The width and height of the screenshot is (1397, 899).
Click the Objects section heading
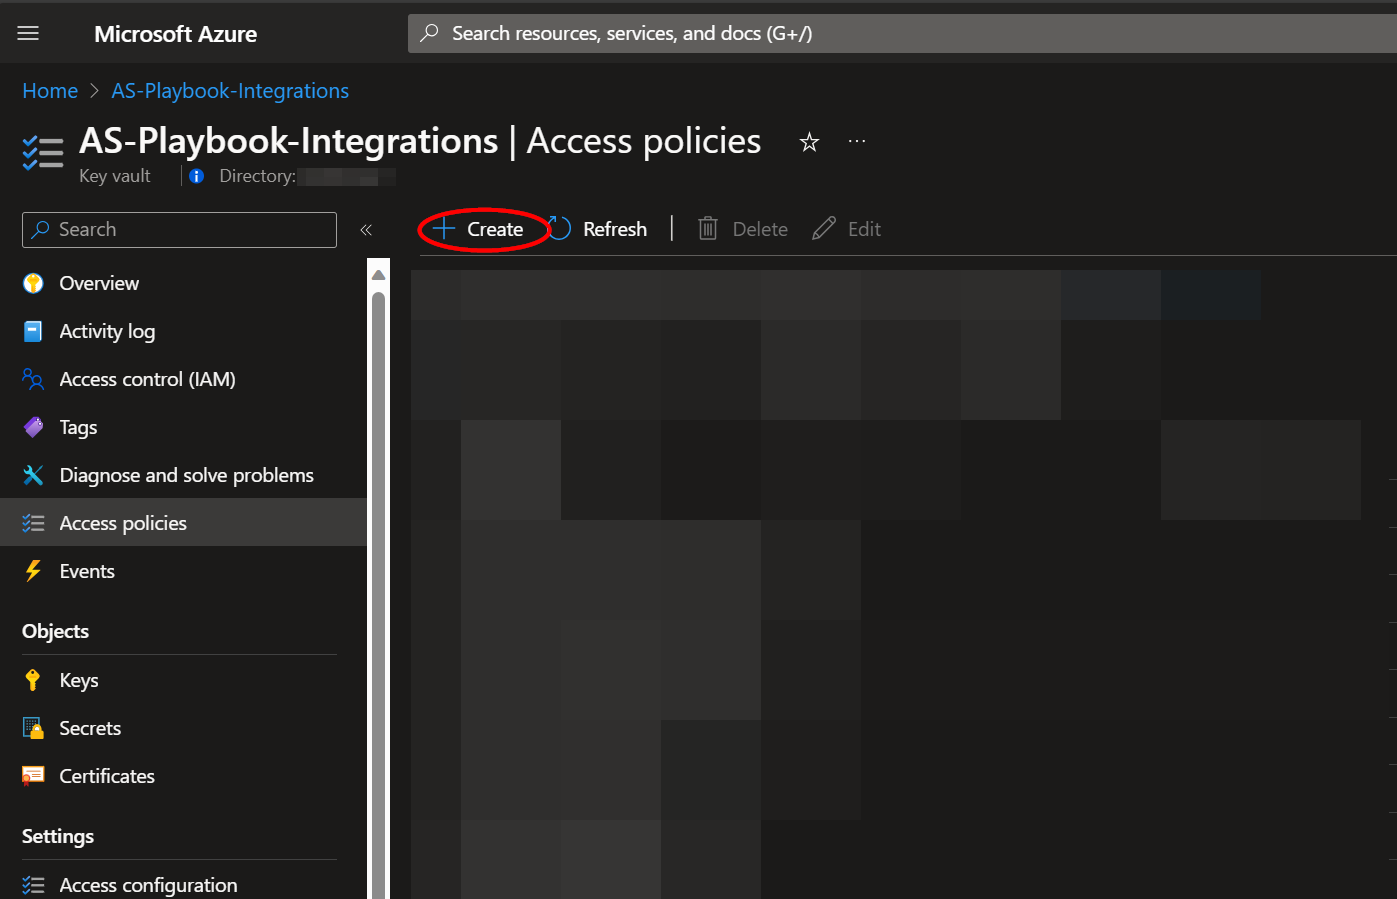point(56,631)
